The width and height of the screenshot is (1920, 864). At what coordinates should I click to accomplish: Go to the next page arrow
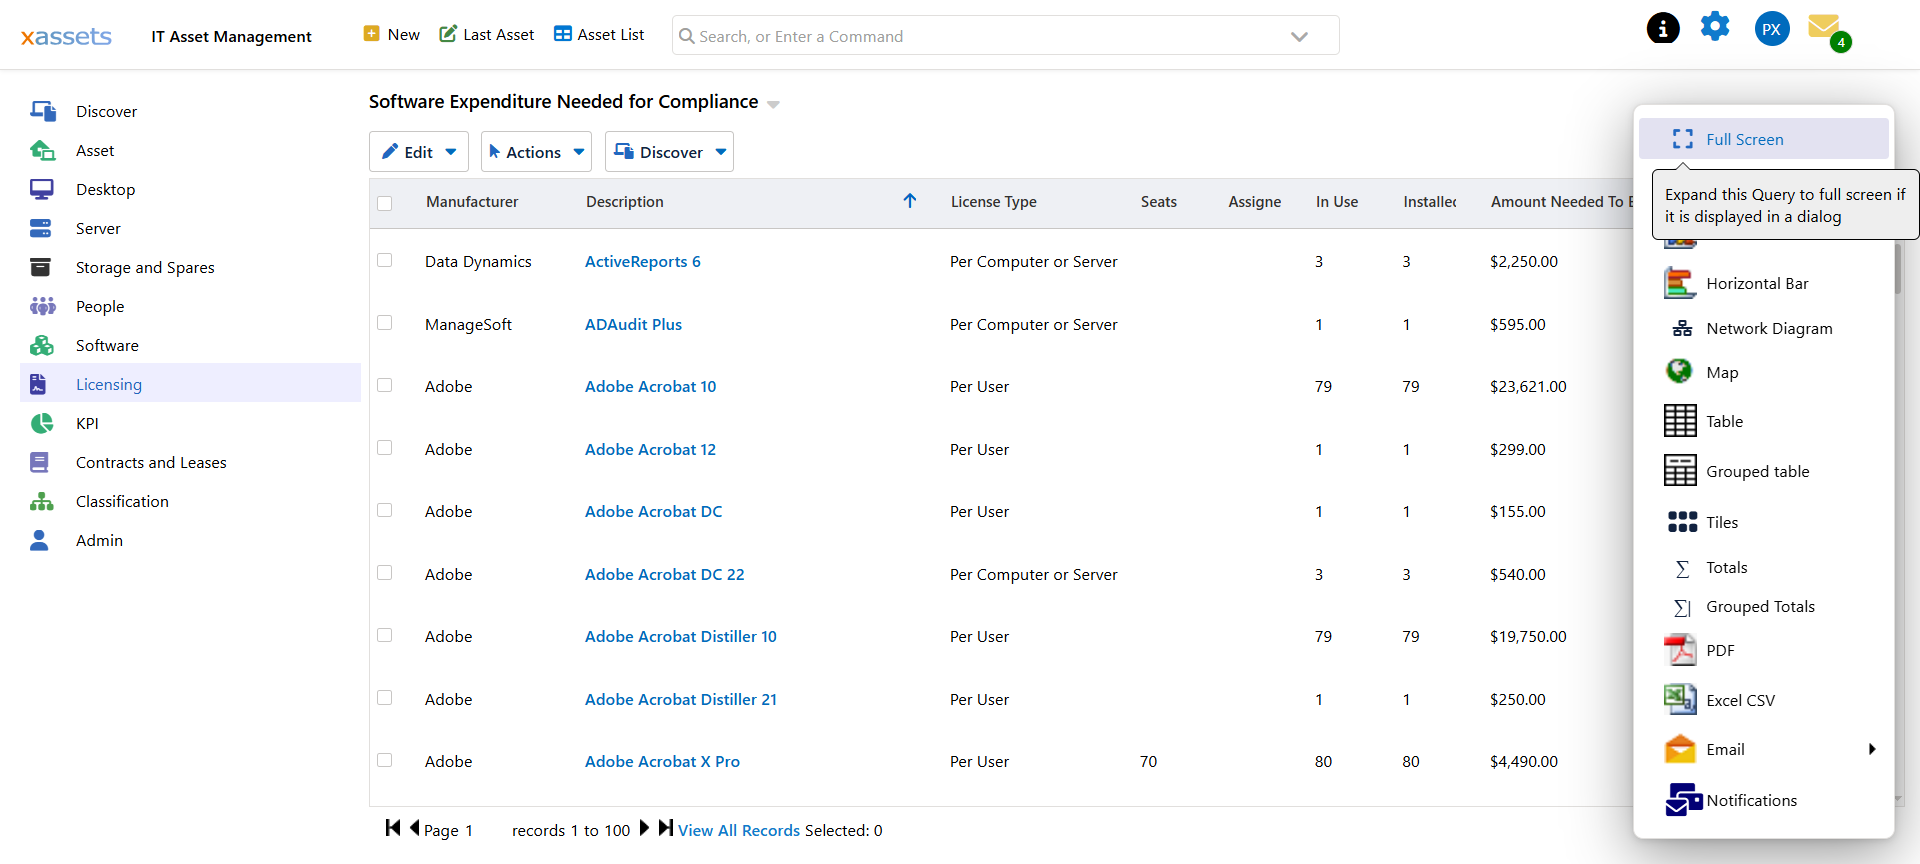644,828
